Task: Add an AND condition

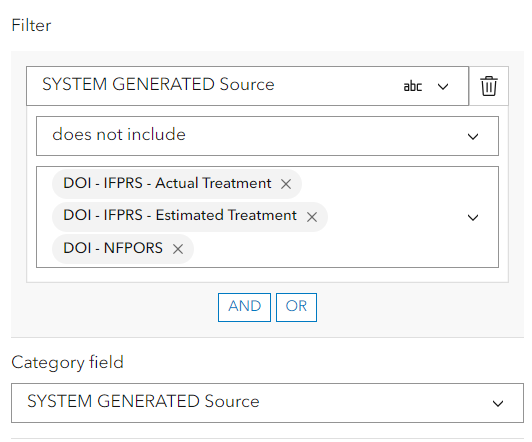Action: pos(244,307)
